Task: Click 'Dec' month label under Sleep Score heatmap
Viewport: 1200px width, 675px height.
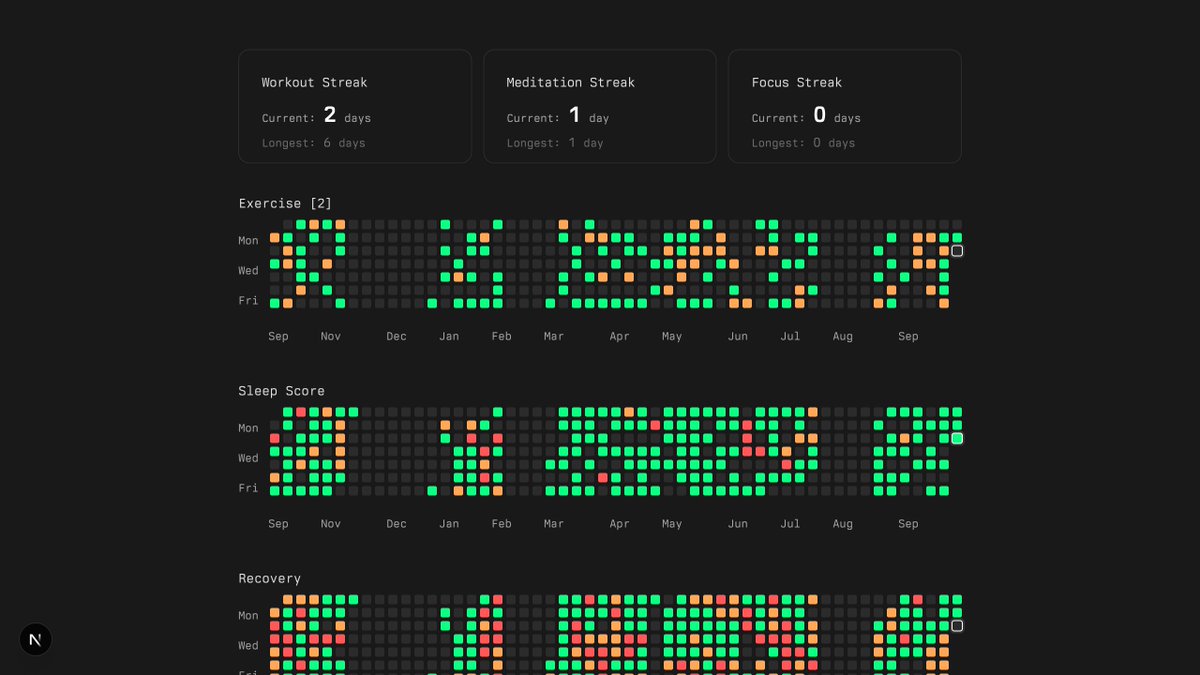Action: tap(397, 523)
